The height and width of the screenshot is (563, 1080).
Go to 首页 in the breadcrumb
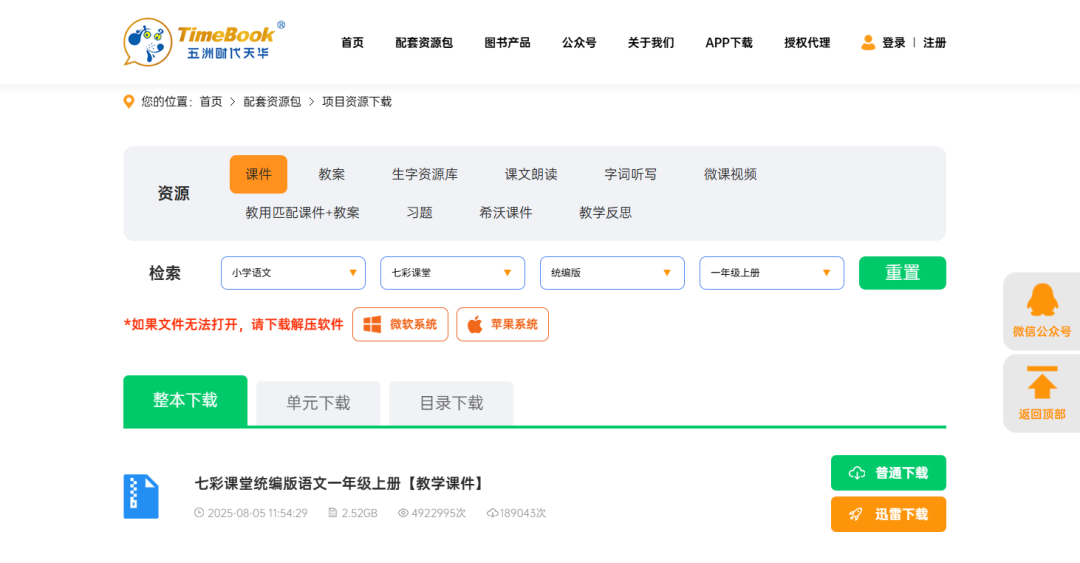click(211, 102)
